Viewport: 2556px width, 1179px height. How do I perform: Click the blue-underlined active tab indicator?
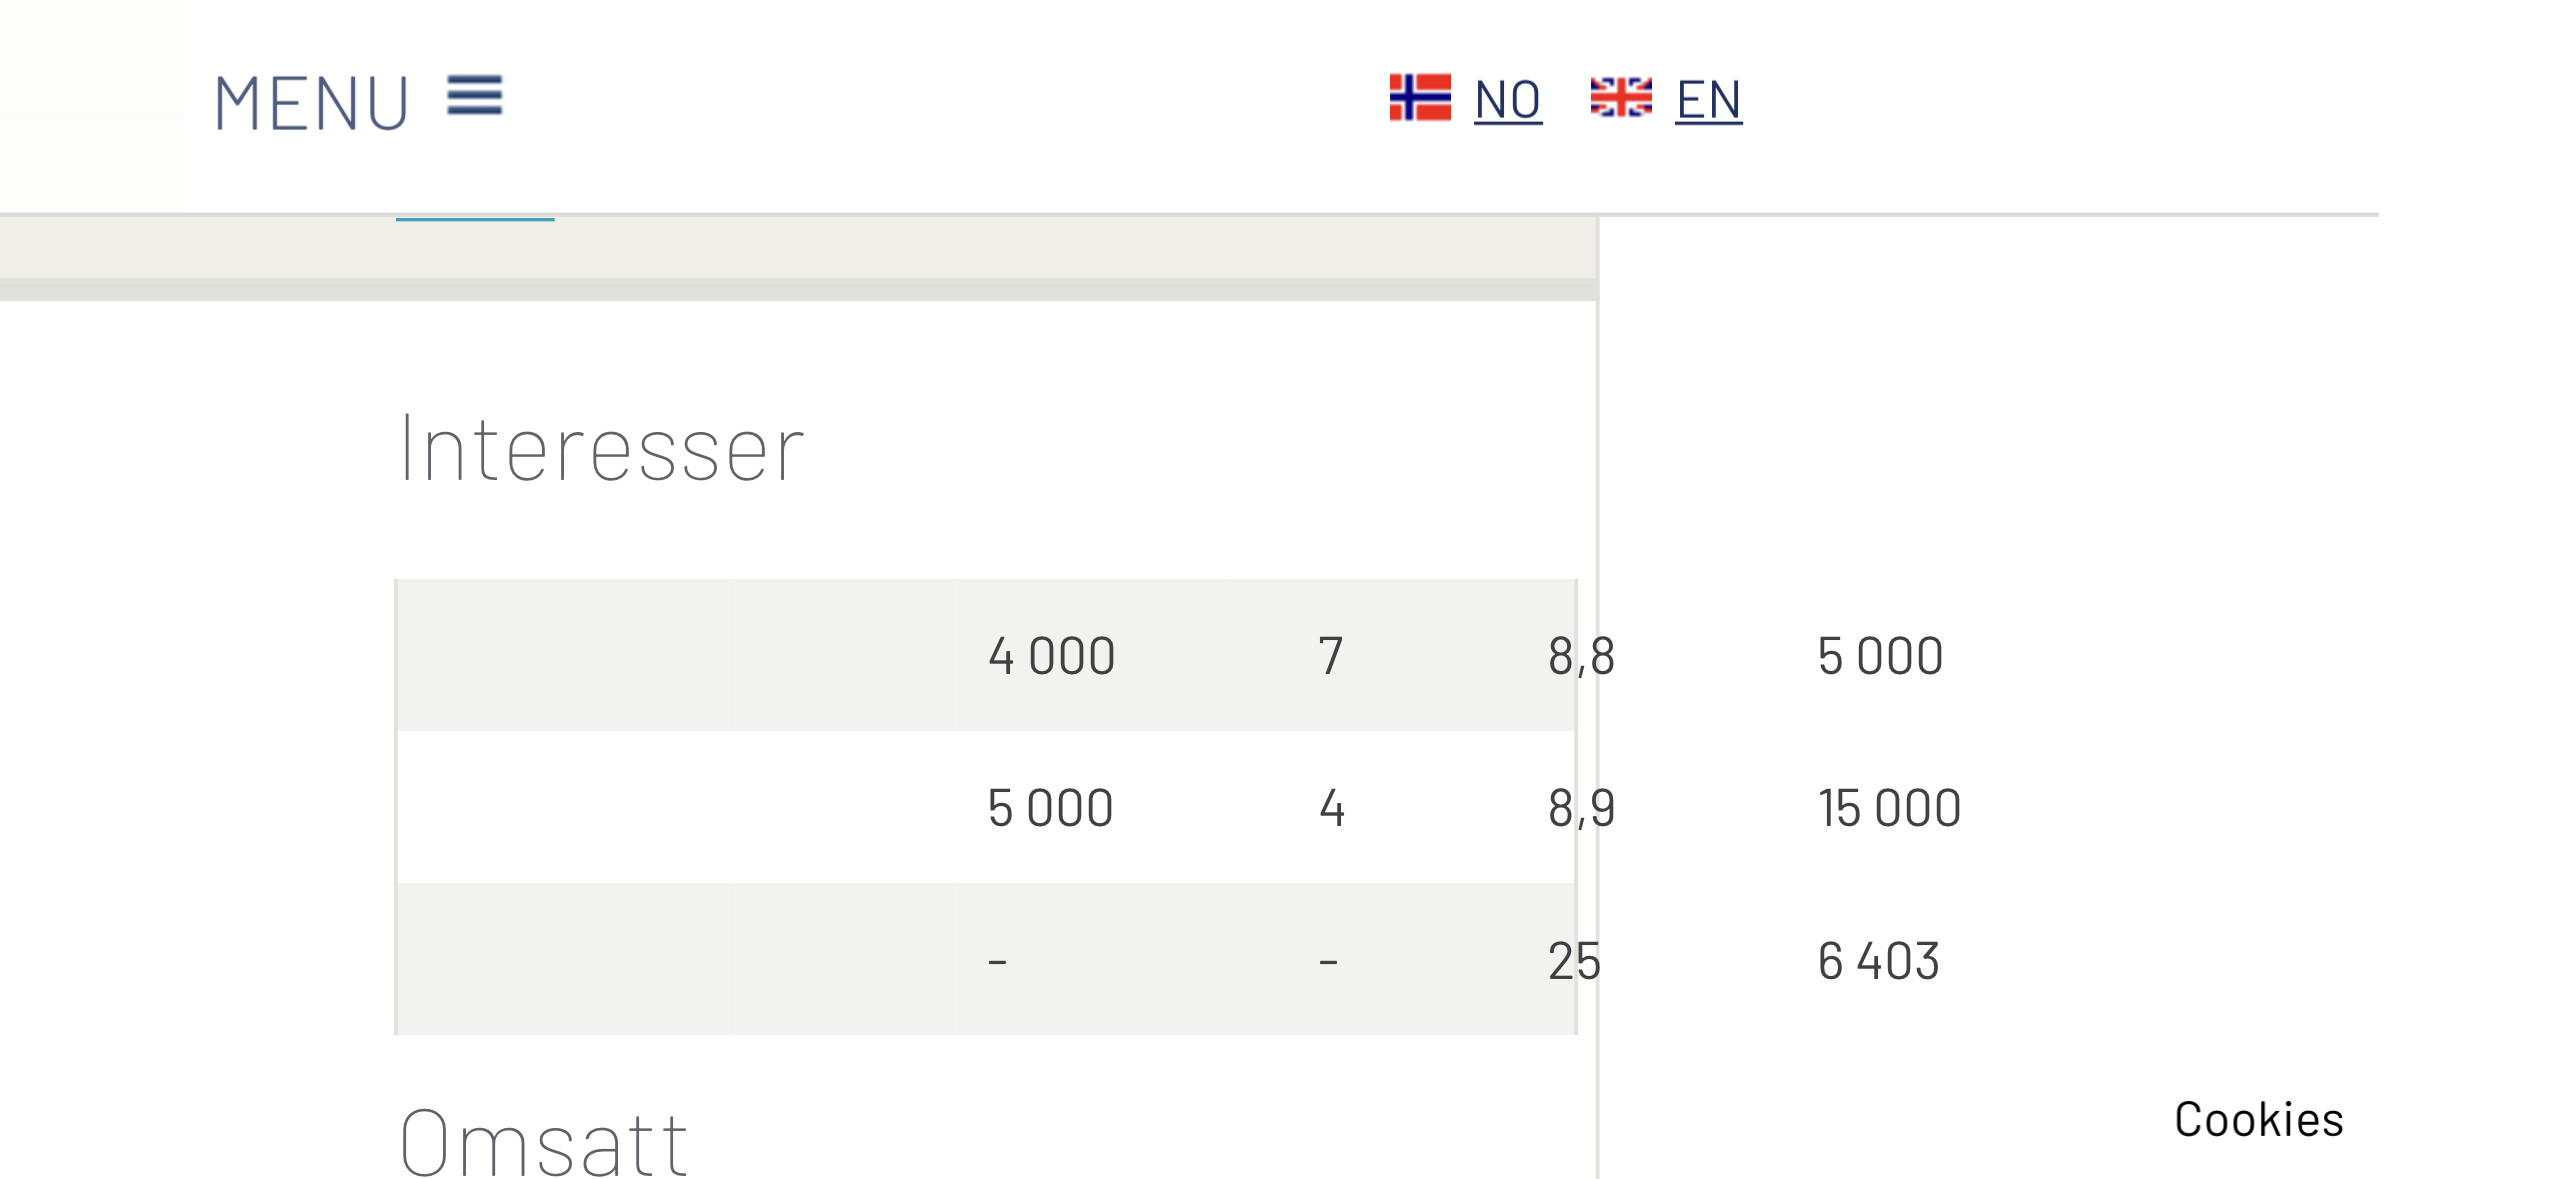475,219
